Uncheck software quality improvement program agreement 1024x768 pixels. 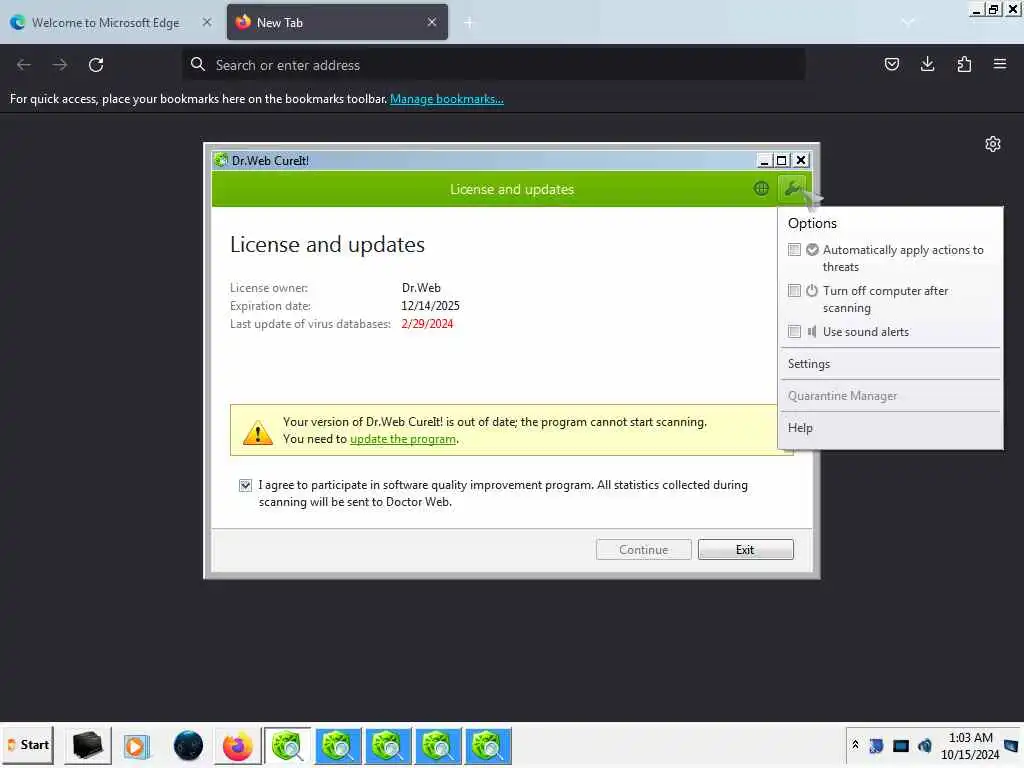245,485
